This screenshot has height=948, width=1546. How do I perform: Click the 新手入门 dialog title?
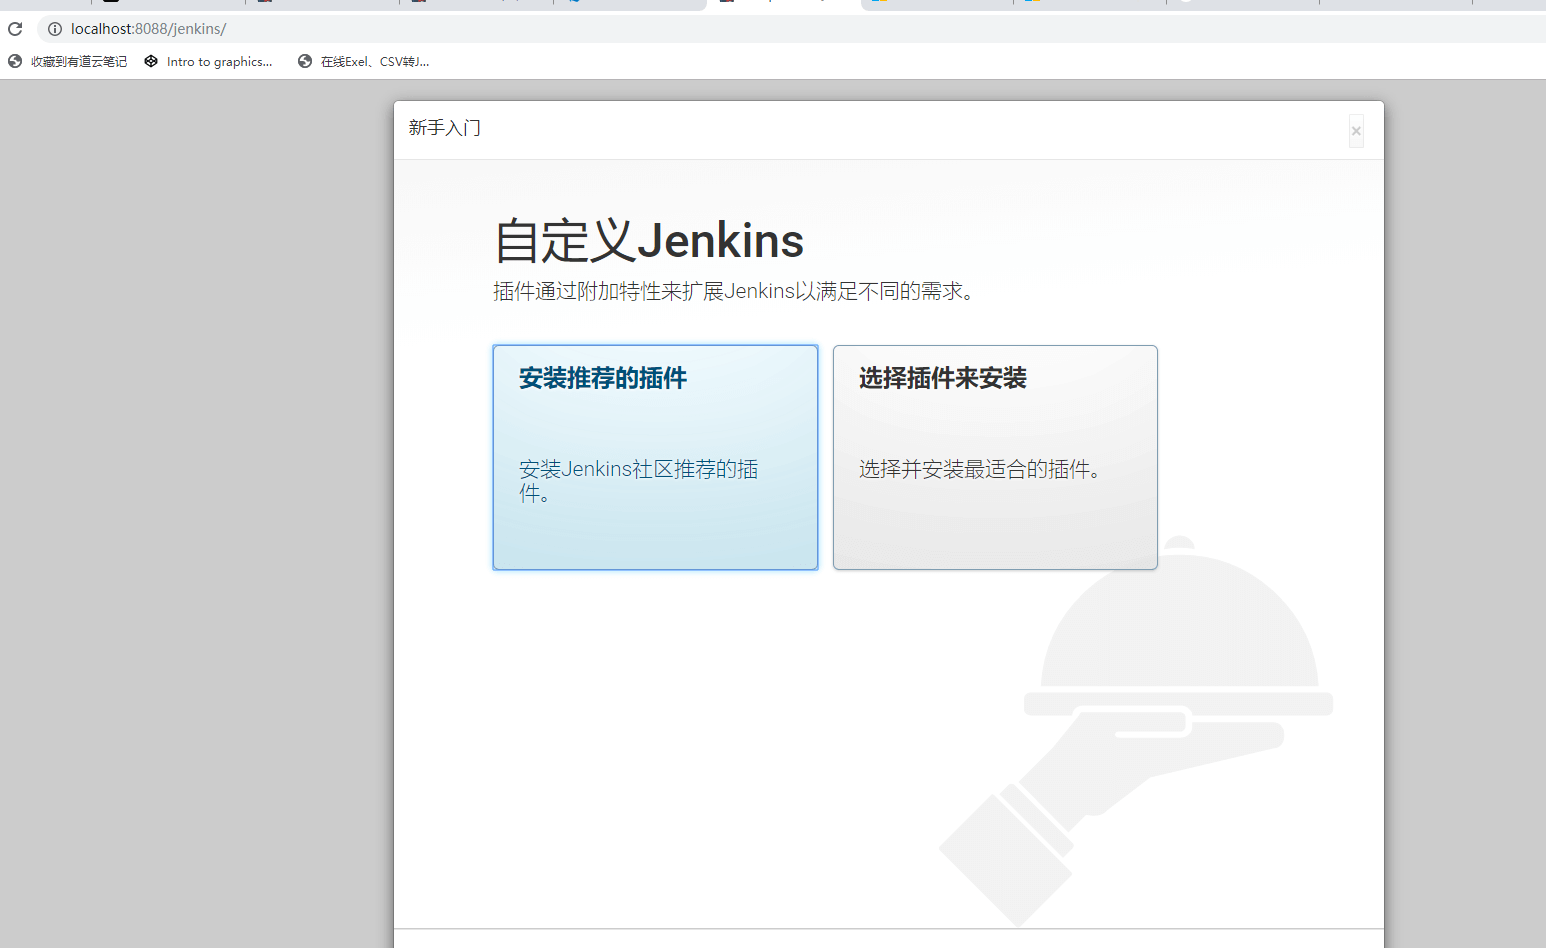tap(444, 128)
